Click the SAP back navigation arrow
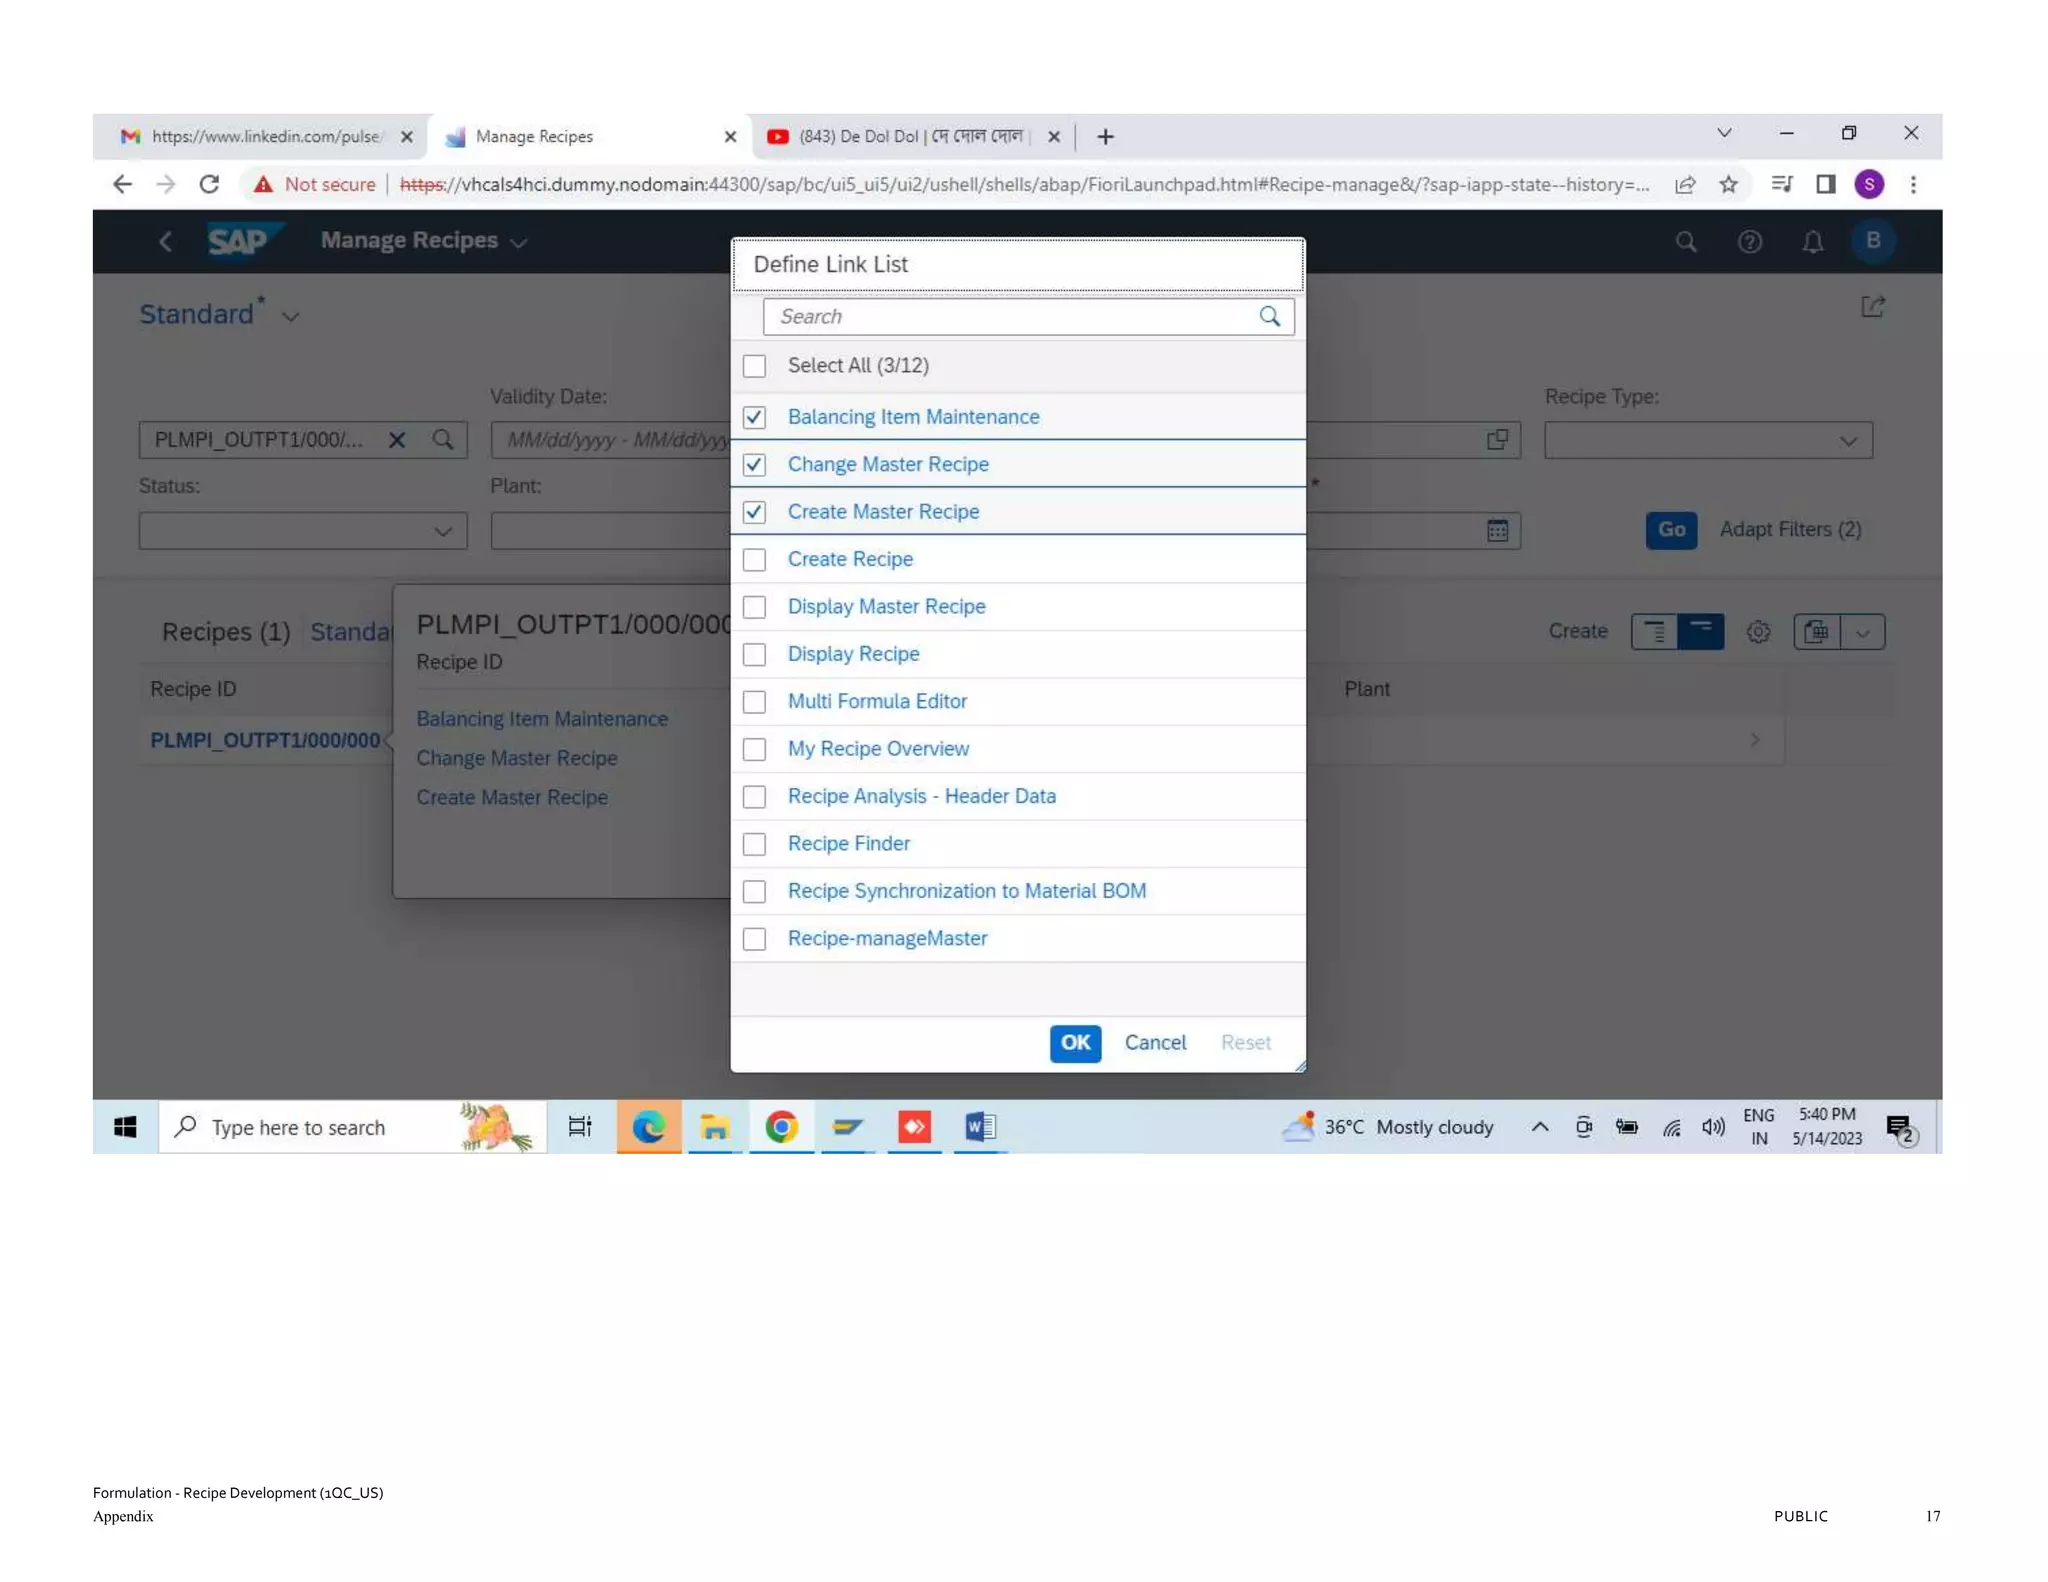 [166, 241]
